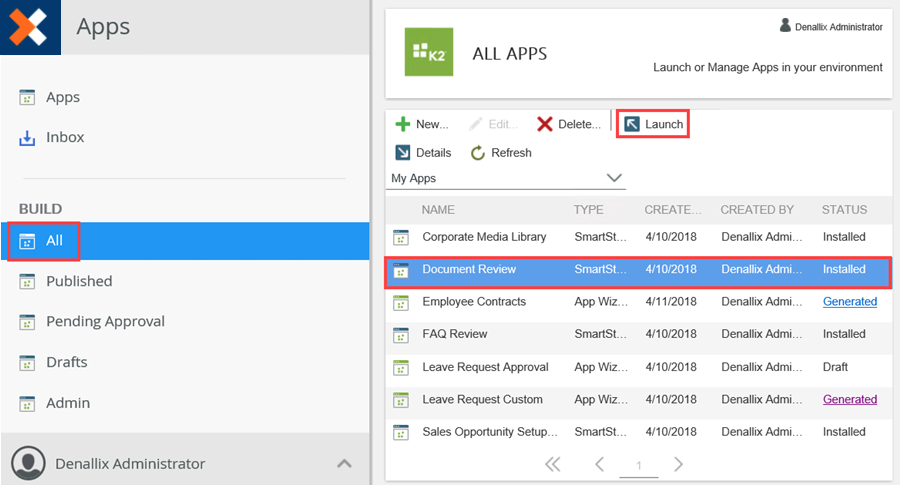Screen dimensions: 900x485
Task: Select the Employee Contracts app name
Action: click(474, 302)
